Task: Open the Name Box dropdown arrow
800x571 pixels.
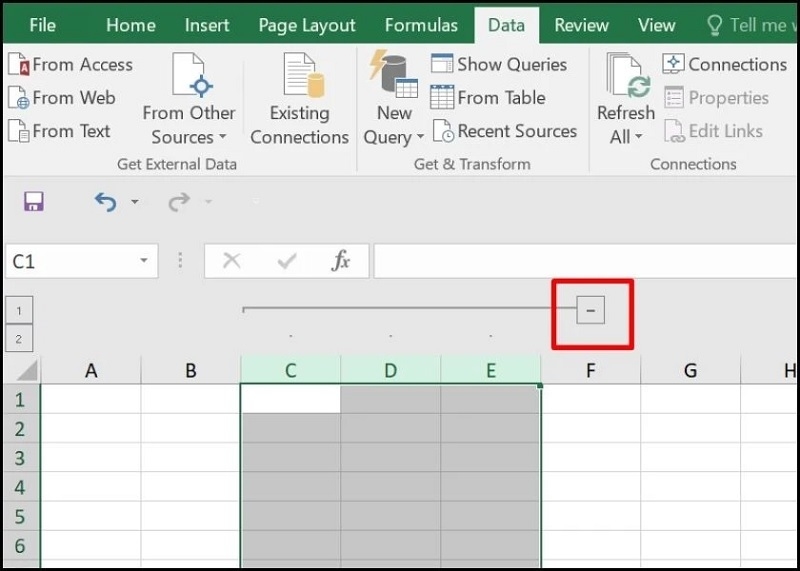Action: (x=144, y=261)
